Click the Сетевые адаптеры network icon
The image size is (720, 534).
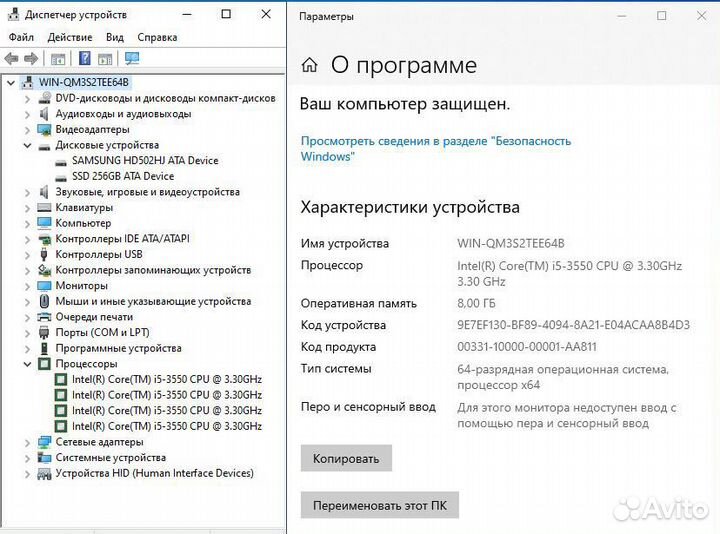pos(45,442)
